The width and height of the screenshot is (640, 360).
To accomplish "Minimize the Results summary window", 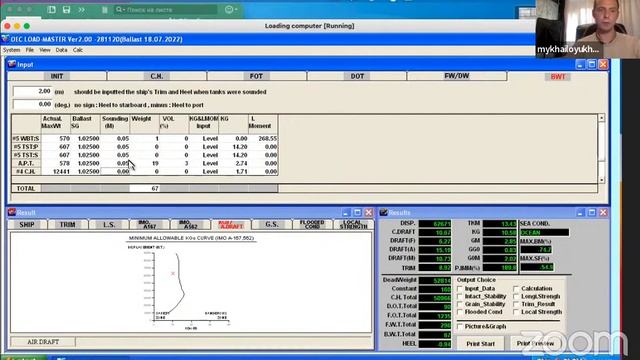I will pos(580,213).
